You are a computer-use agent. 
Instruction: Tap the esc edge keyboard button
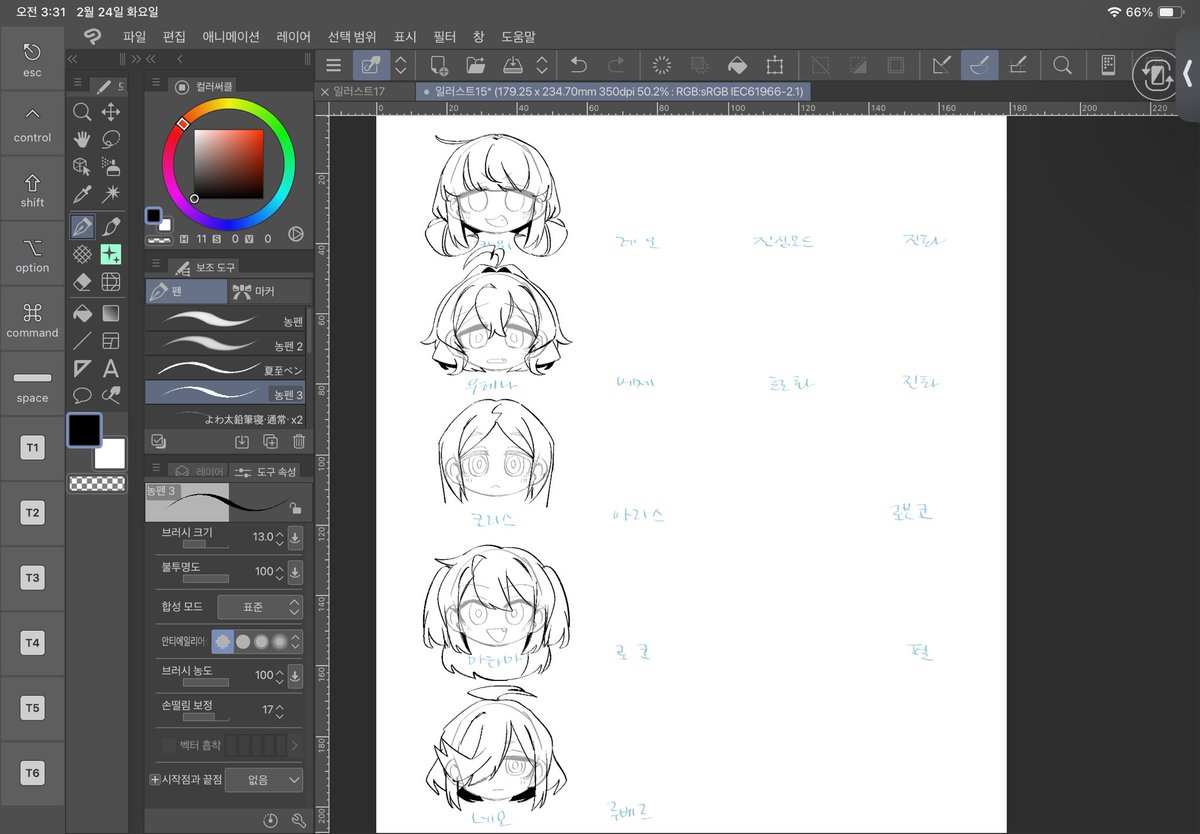(x=32, y=59)
